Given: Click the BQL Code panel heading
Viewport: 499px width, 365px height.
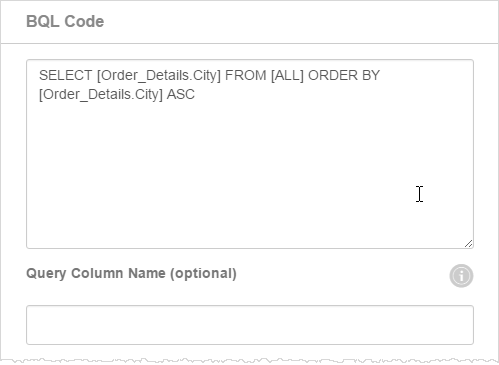Looking at the screenshot, I should point(65,21).
